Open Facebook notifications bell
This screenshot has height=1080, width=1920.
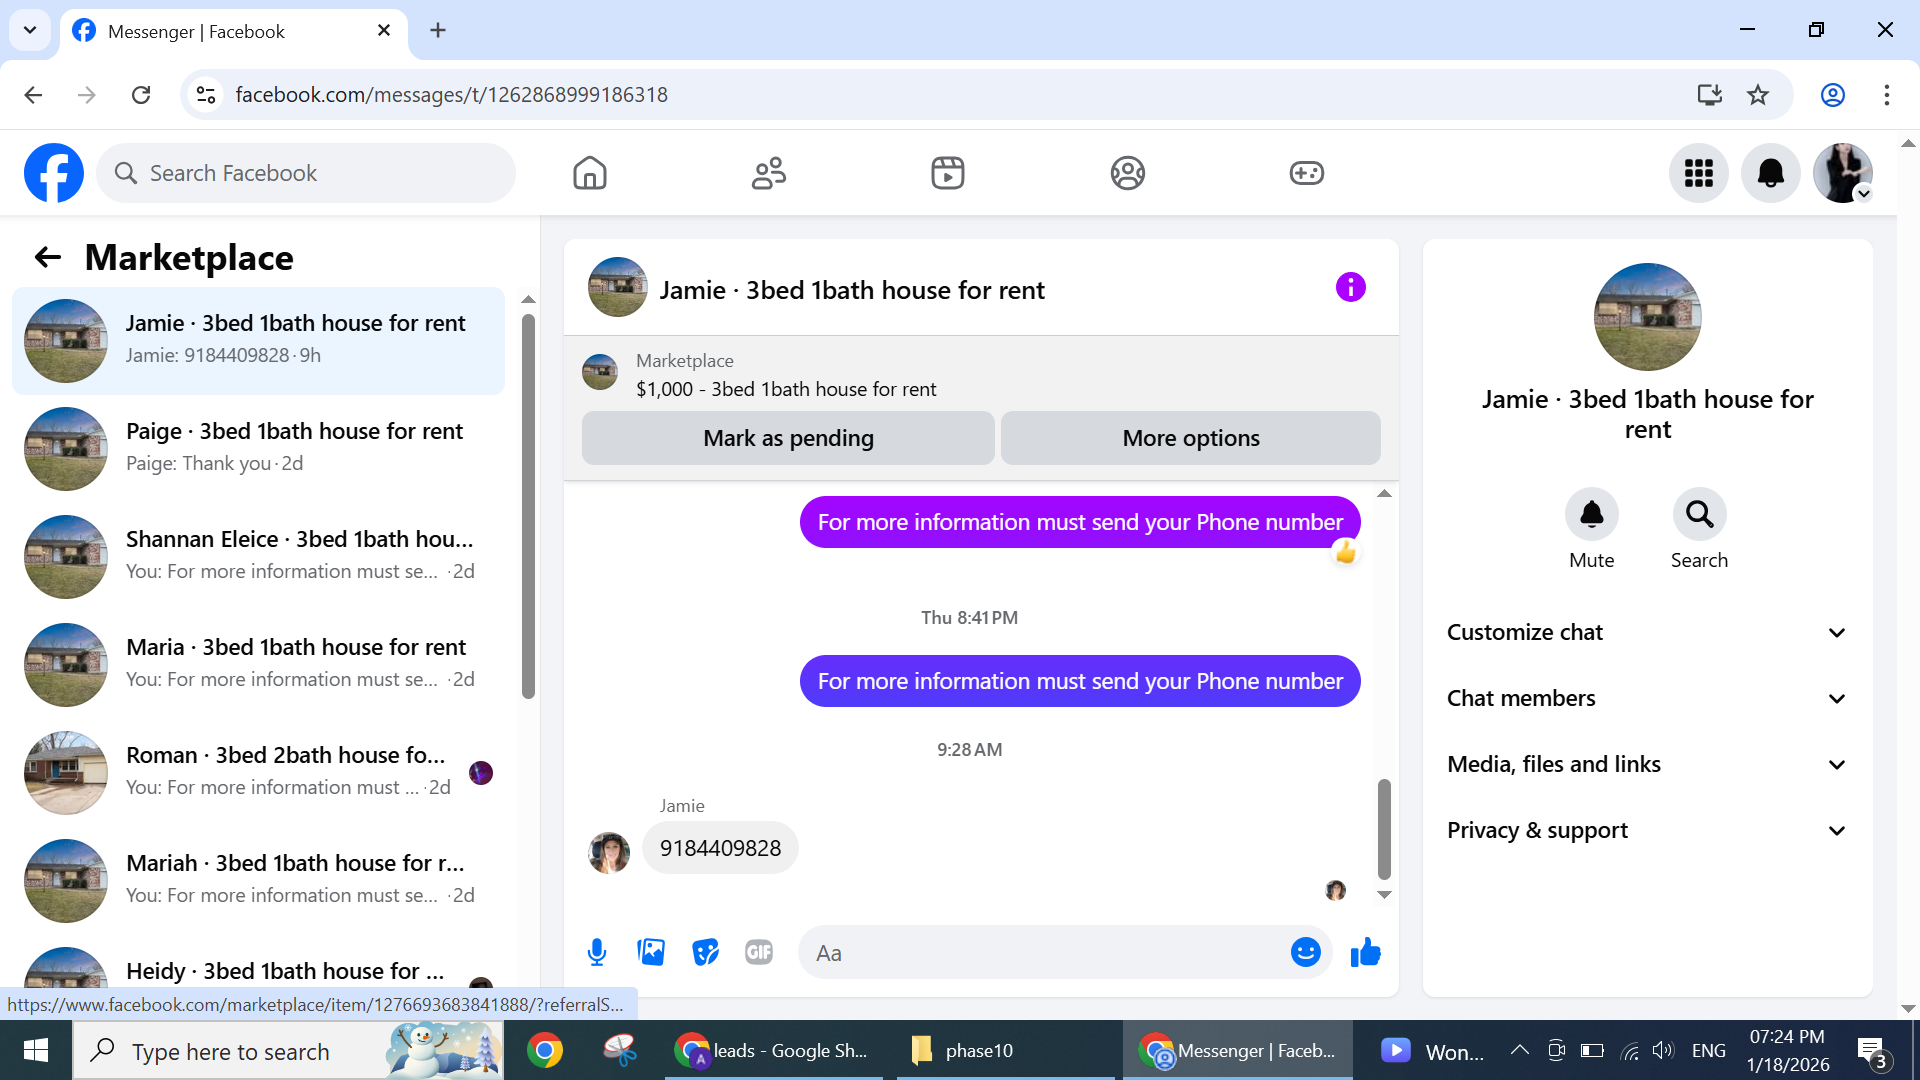[x=1770, y=173]
